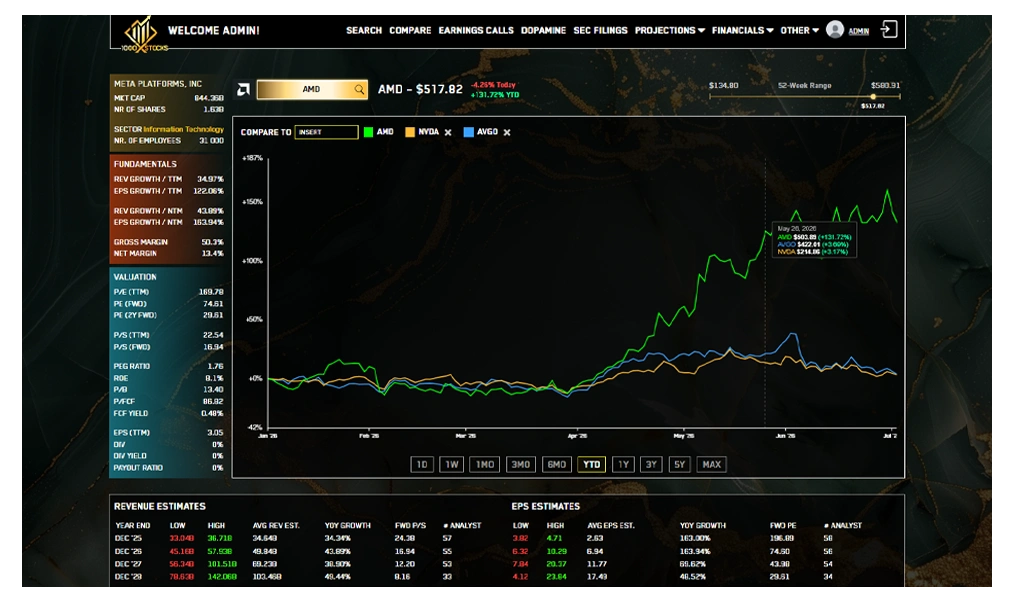Click the ADMIN username link
The image size is (1012, 600).
click(x=858, y=31)
